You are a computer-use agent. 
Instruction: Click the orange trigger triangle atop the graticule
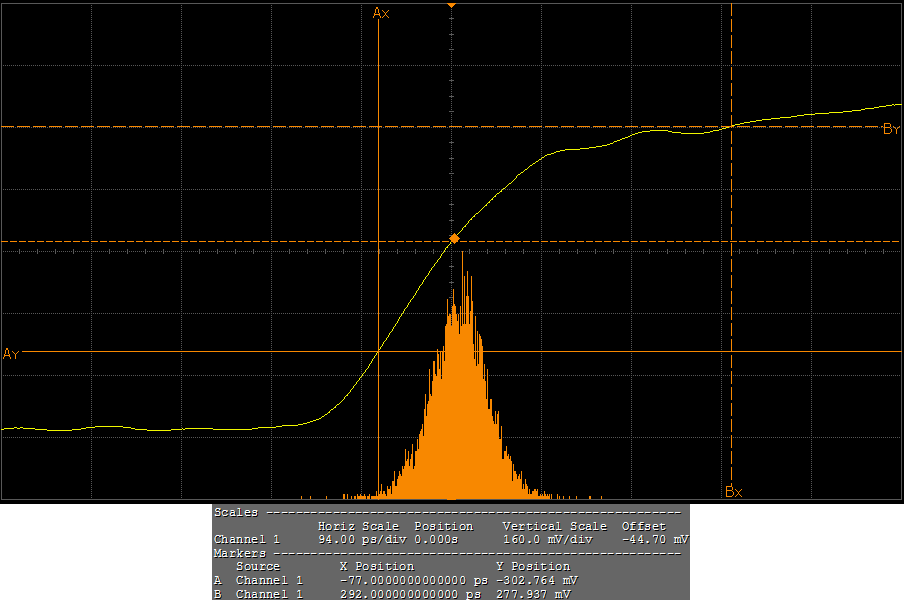click(452, 6)
